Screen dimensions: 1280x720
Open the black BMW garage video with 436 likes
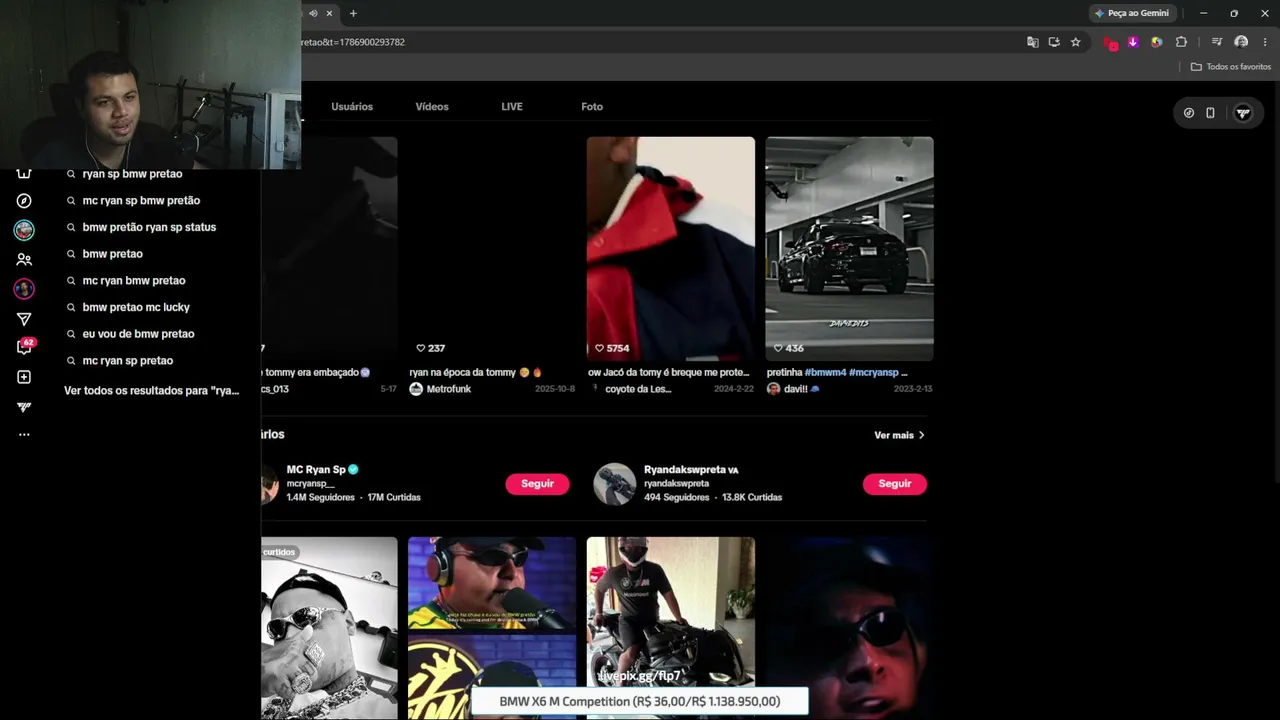[x=849, y=249]
